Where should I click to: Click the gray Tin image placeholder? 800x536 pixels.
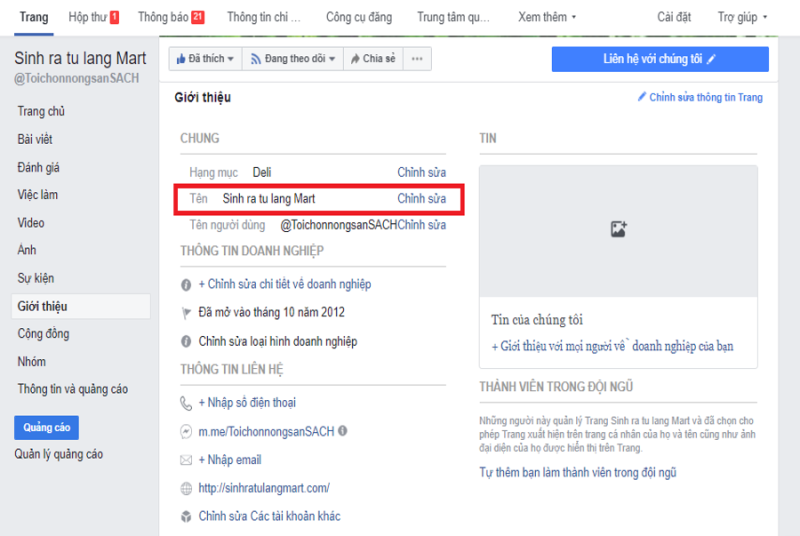pos(618,231)
